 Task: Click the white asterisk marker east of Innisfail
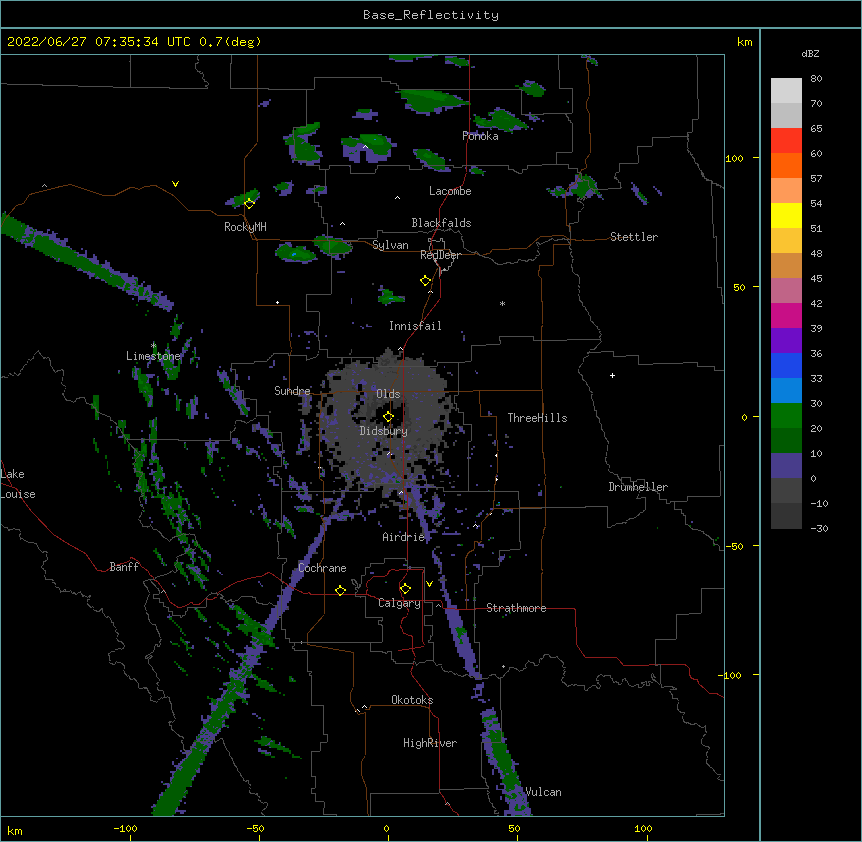pyautogui.click(x=502, y=303)
